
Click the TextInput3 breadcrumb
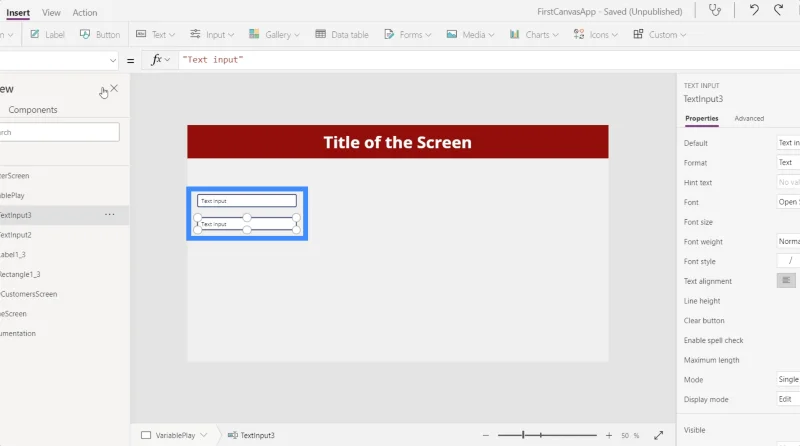tap(252, 435)
